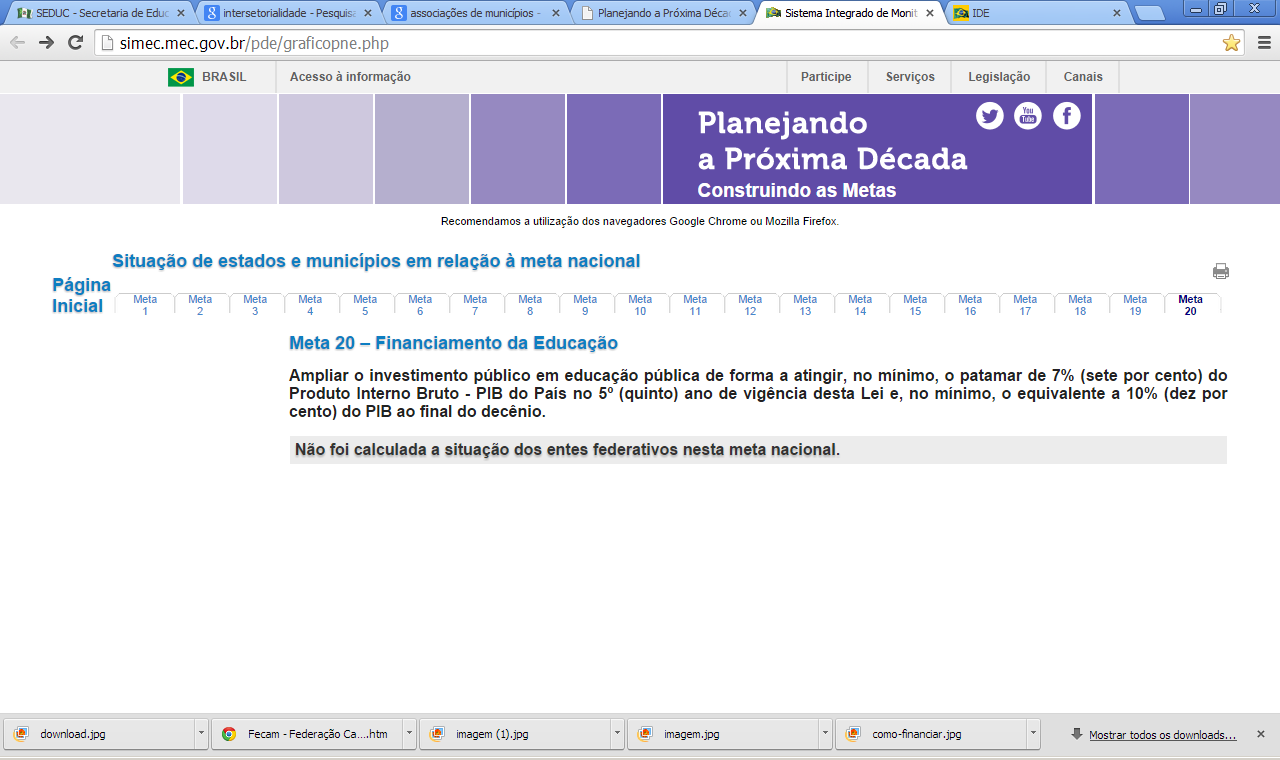This screenshot has height=760, width=1280.
Task: Select Meta 19 tab
Action: (x=1135, y=305)
